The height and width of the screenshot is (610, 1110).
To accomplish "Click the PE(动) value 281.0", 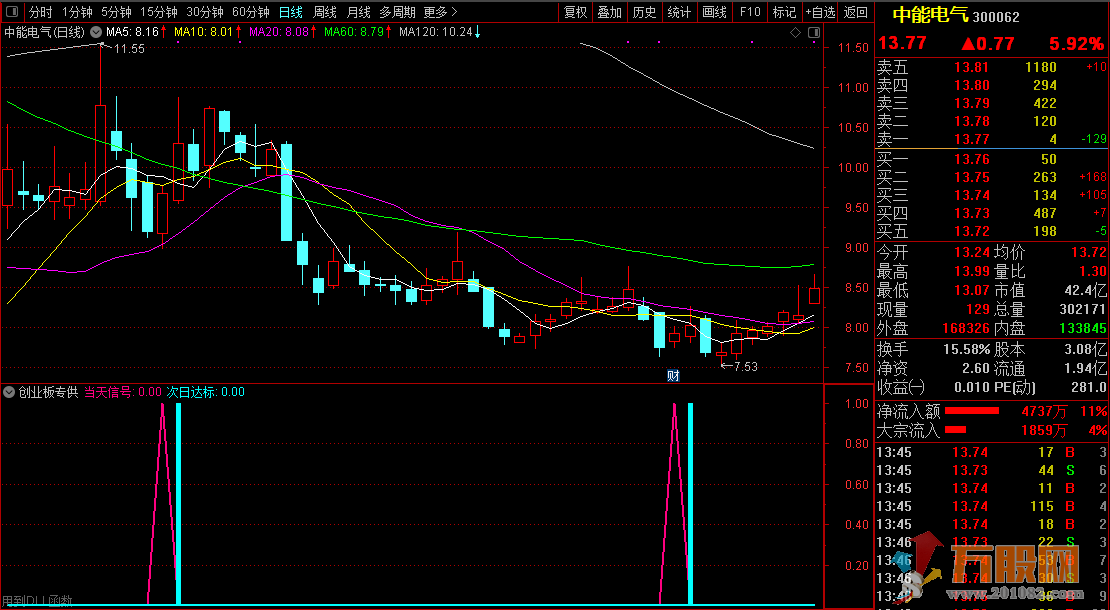I will click(x=1090, y=388).
